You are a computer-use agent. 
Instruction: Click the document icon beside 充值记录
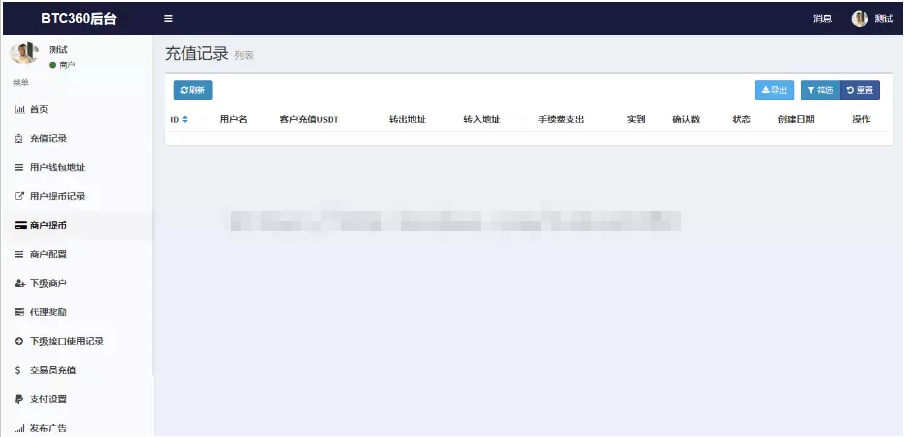click(18, 139)
